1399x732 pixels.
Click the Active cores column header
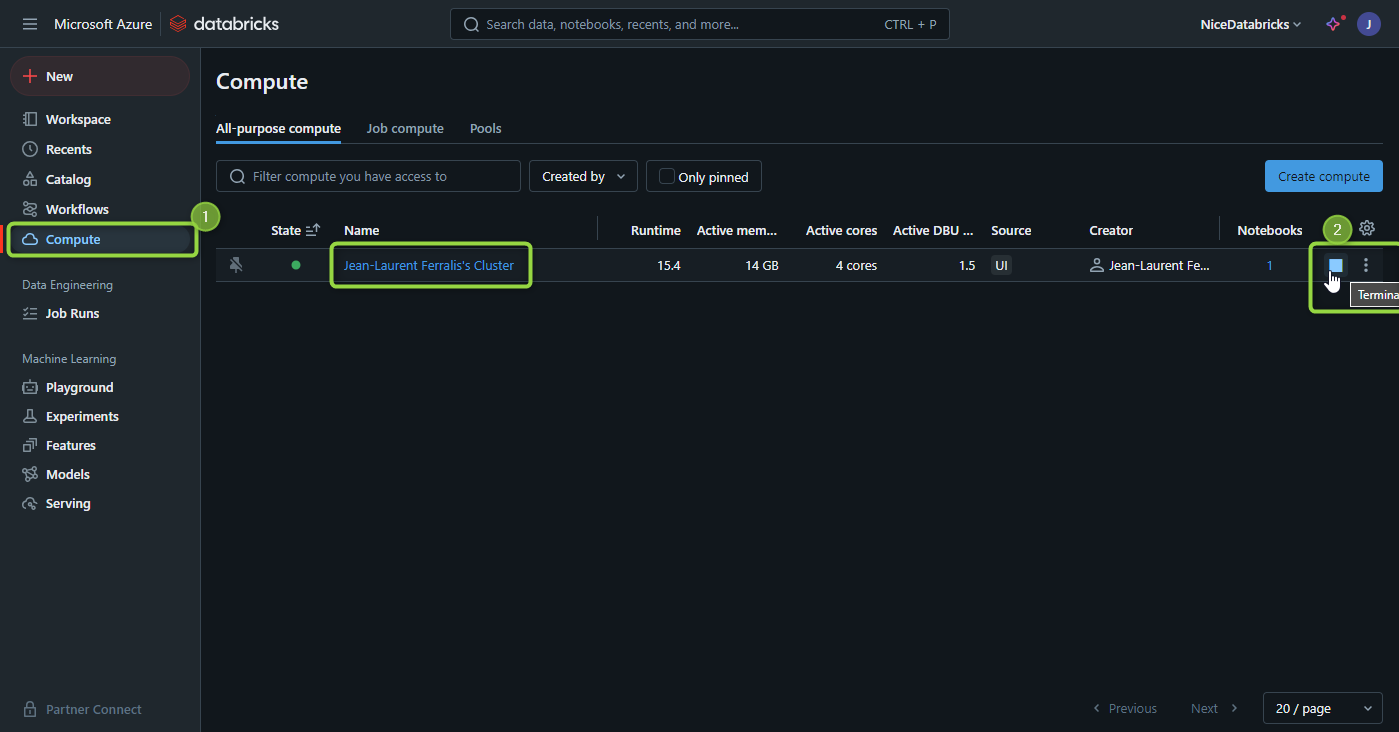[x=842, y=230]
